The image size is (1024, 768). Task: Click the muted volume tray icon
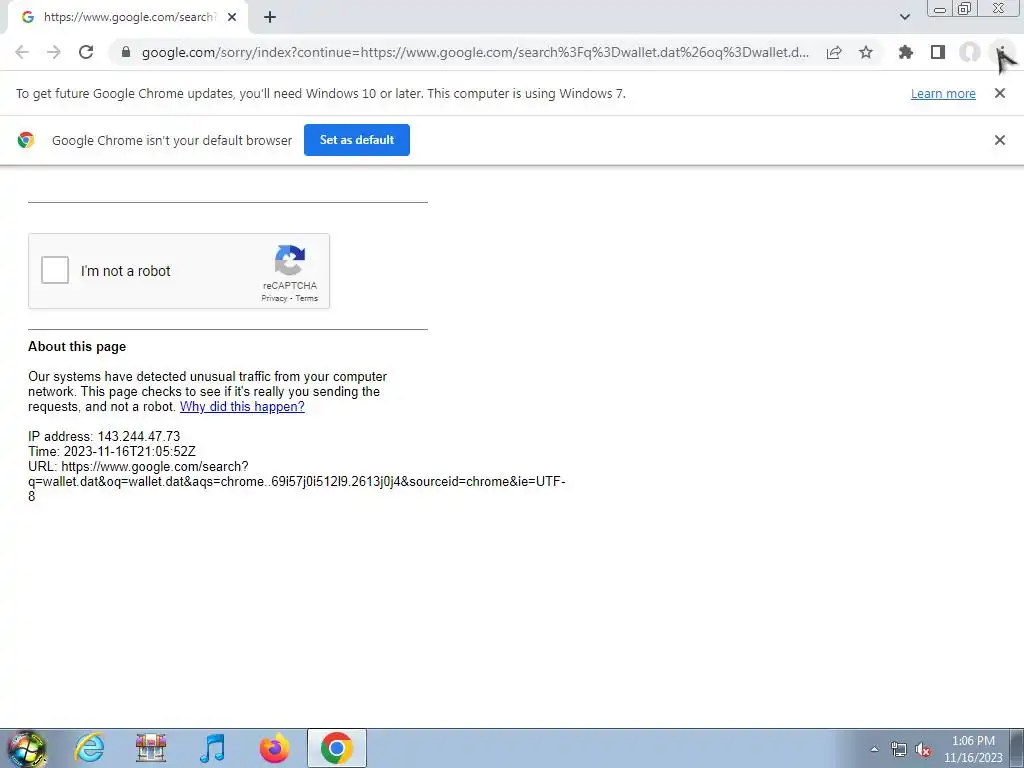click(x=923, y=749)
